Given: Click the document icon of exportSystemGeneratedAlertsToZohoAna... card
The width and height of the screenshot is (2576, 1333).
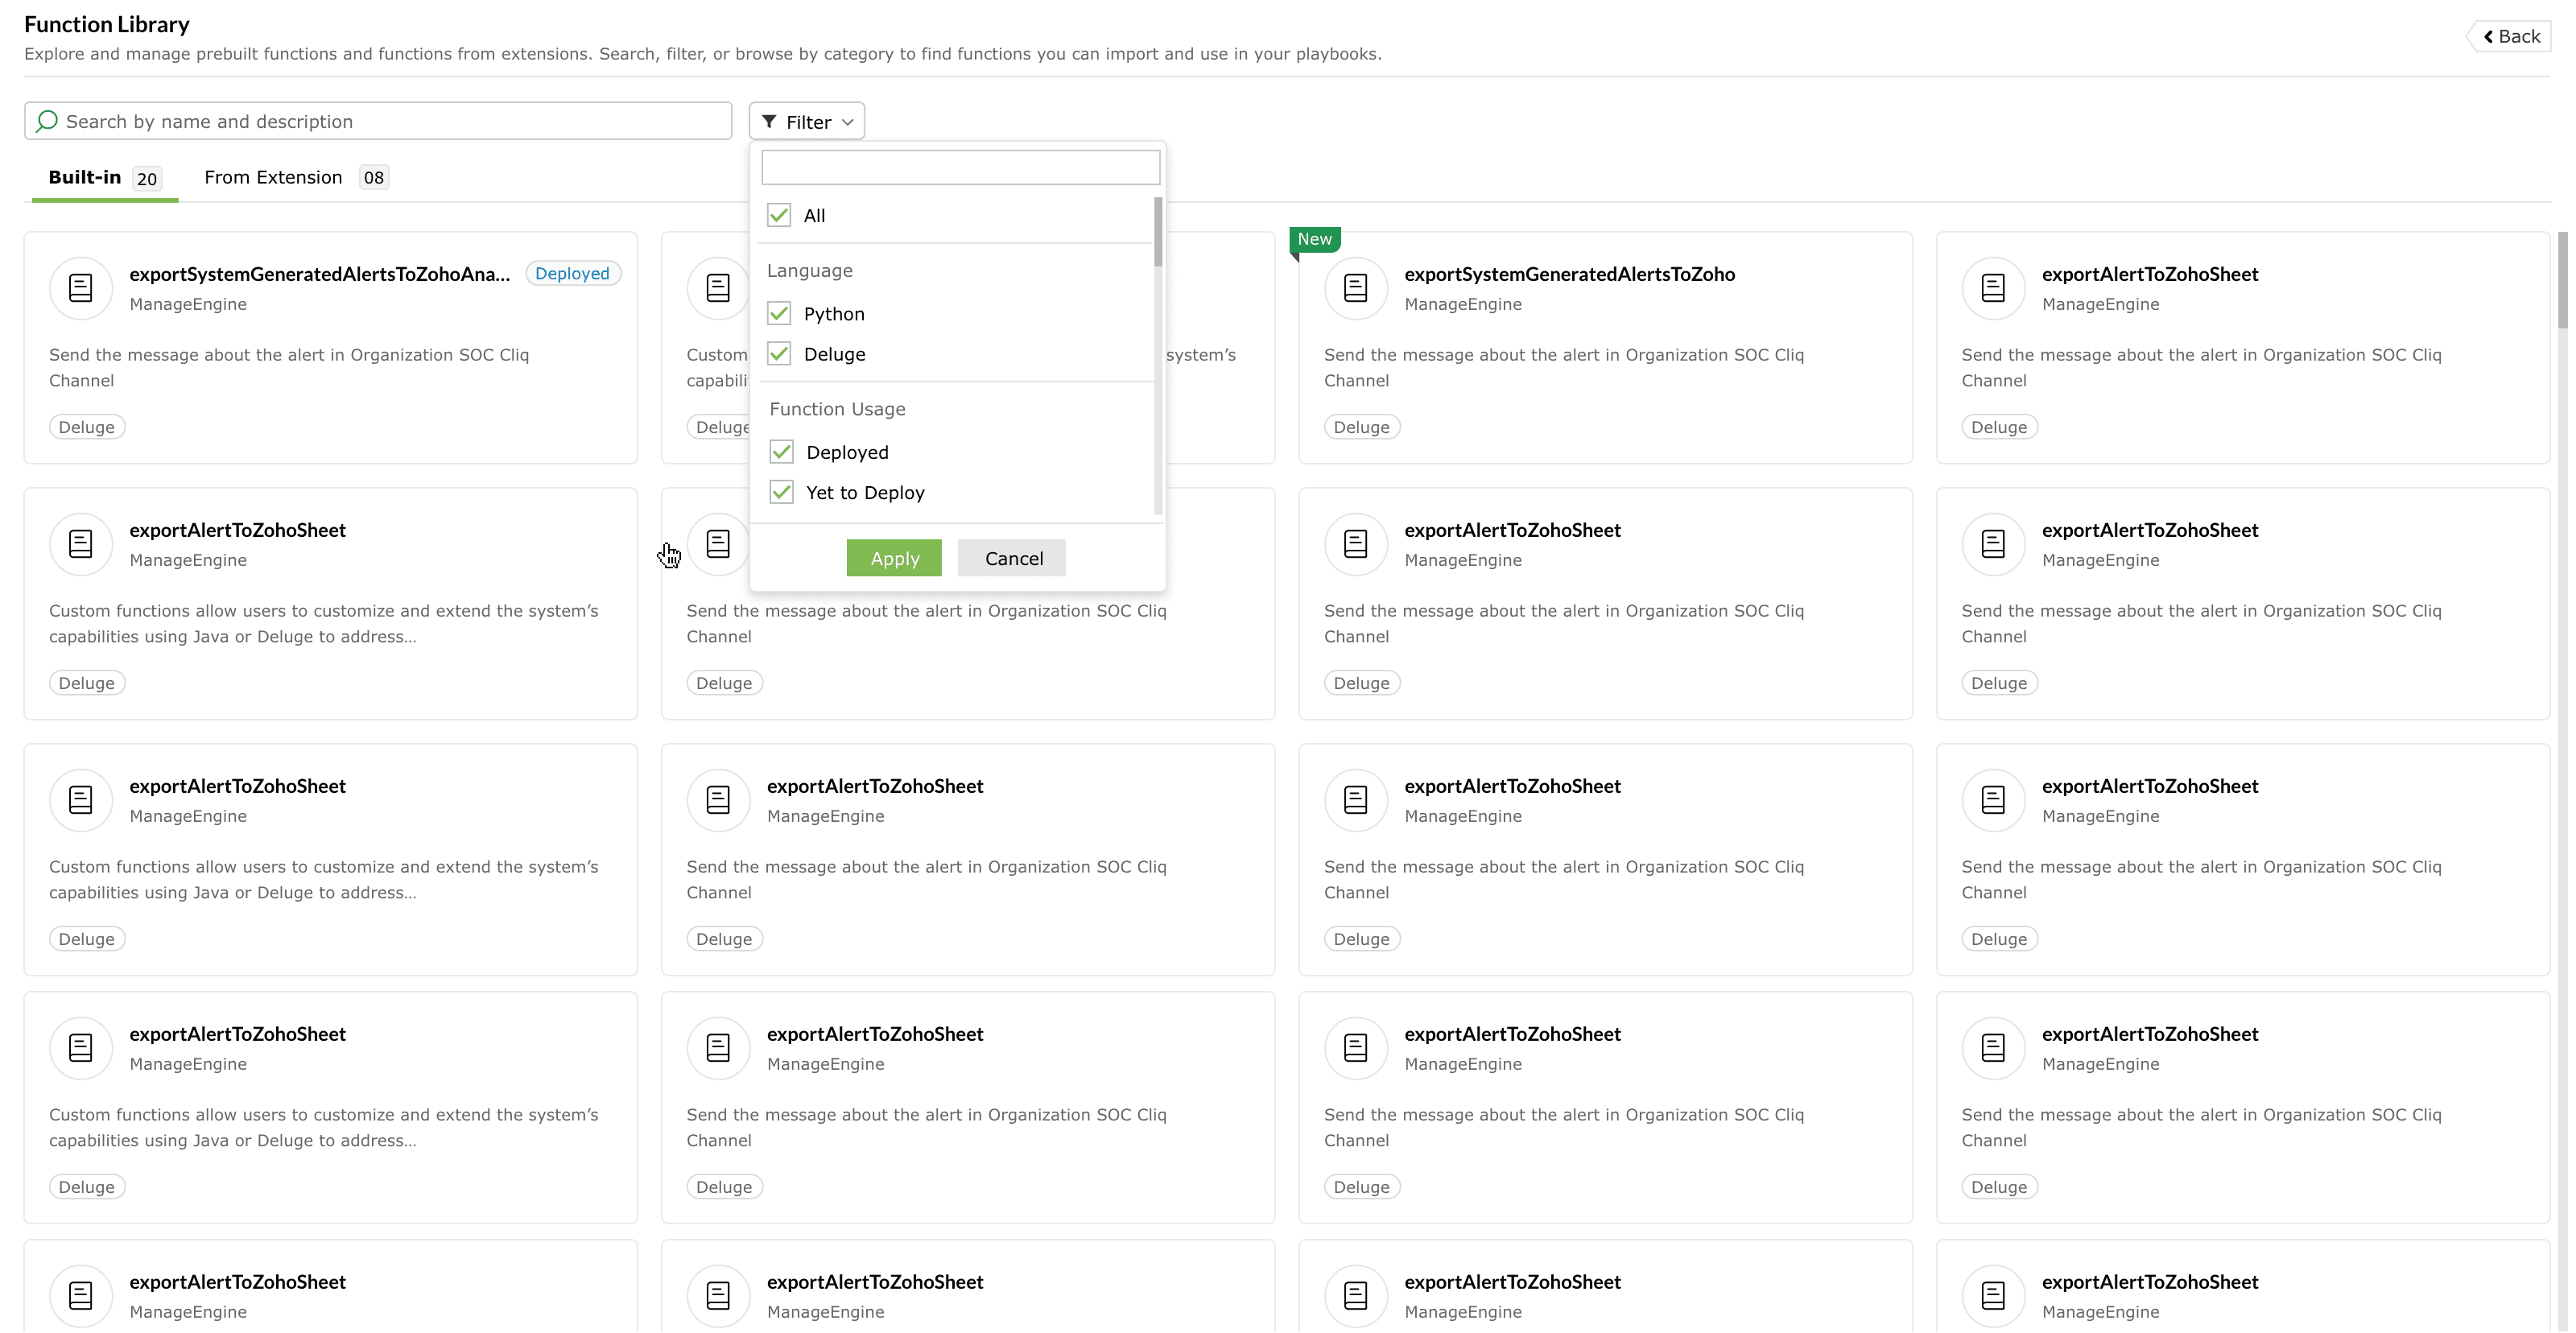Looking at the screenshot, I should (81, 288).
